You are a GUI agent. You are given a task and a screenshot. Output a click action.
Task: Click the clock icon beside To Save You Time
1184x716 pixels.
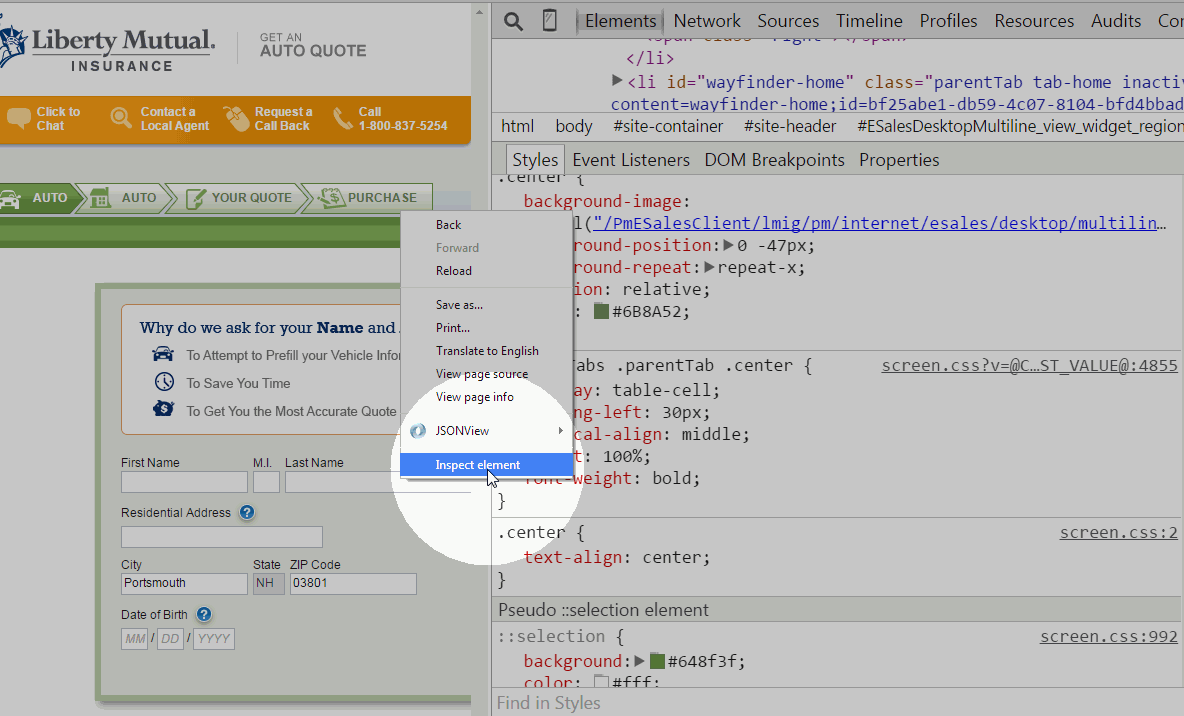164,382
